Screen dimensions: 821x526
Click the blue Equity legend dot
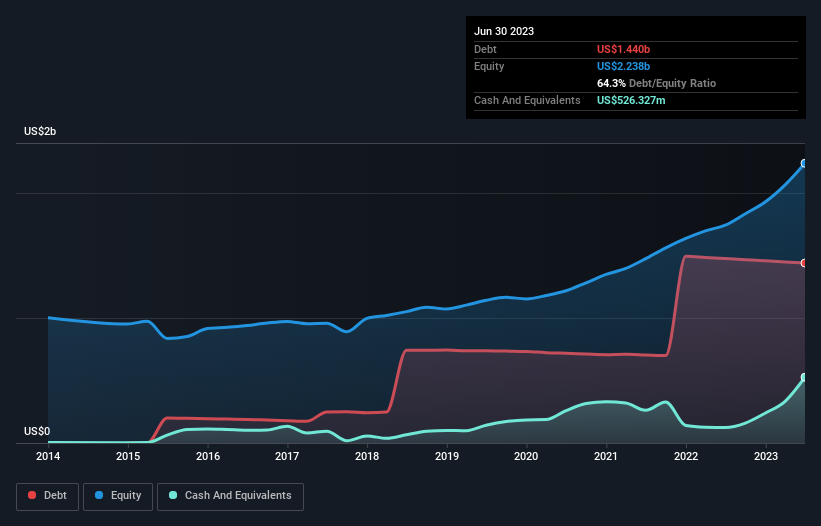click(99, 495)
